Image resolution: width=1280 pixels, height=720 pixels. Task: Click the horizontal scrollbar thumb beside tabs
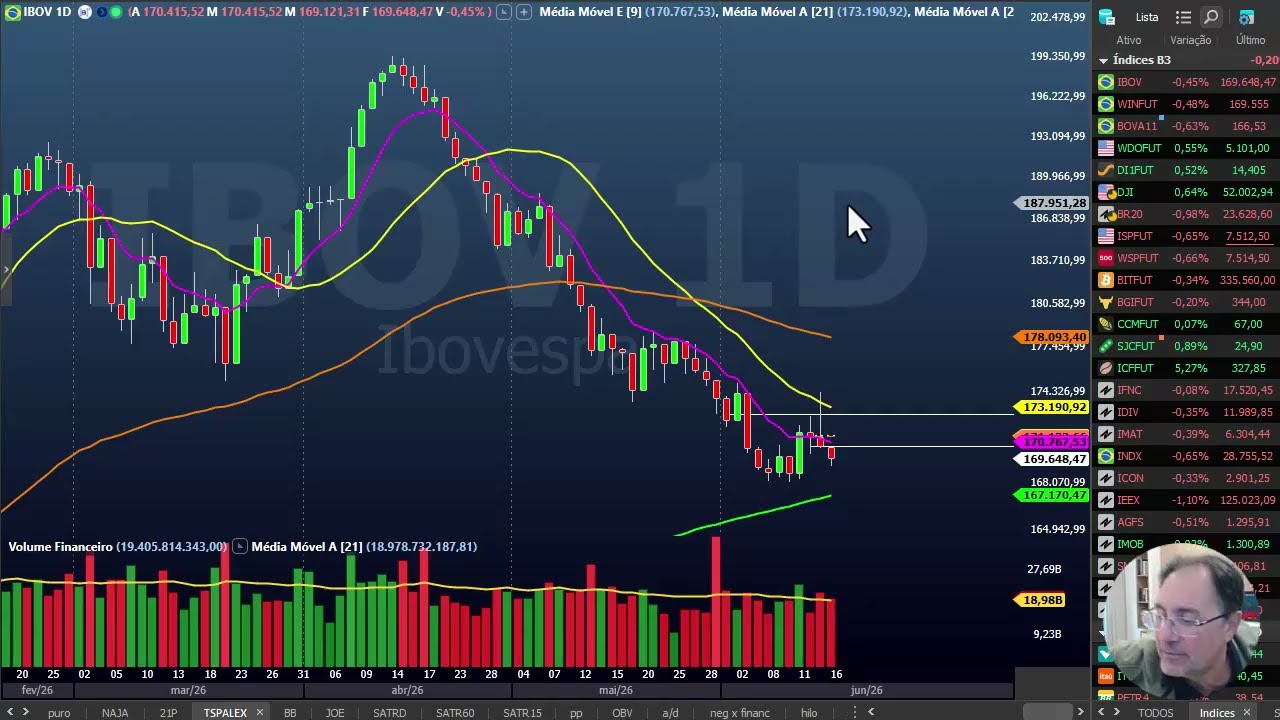click(x=1047, y=712)
